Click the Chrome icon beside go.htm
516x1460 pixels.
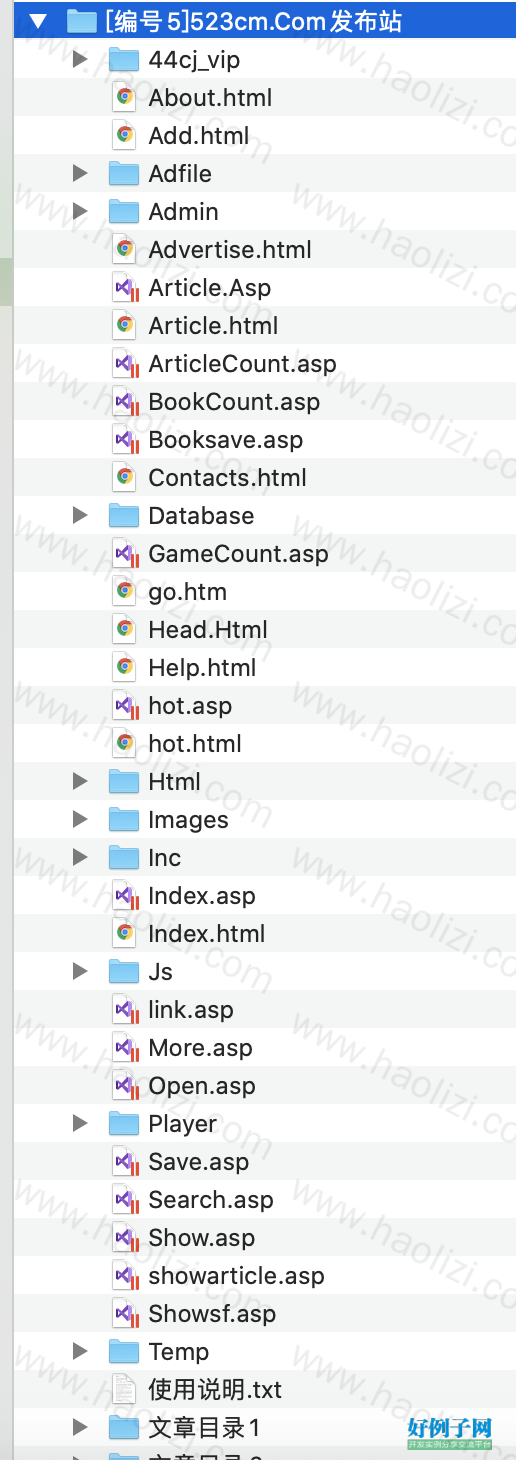pos(124,592)
